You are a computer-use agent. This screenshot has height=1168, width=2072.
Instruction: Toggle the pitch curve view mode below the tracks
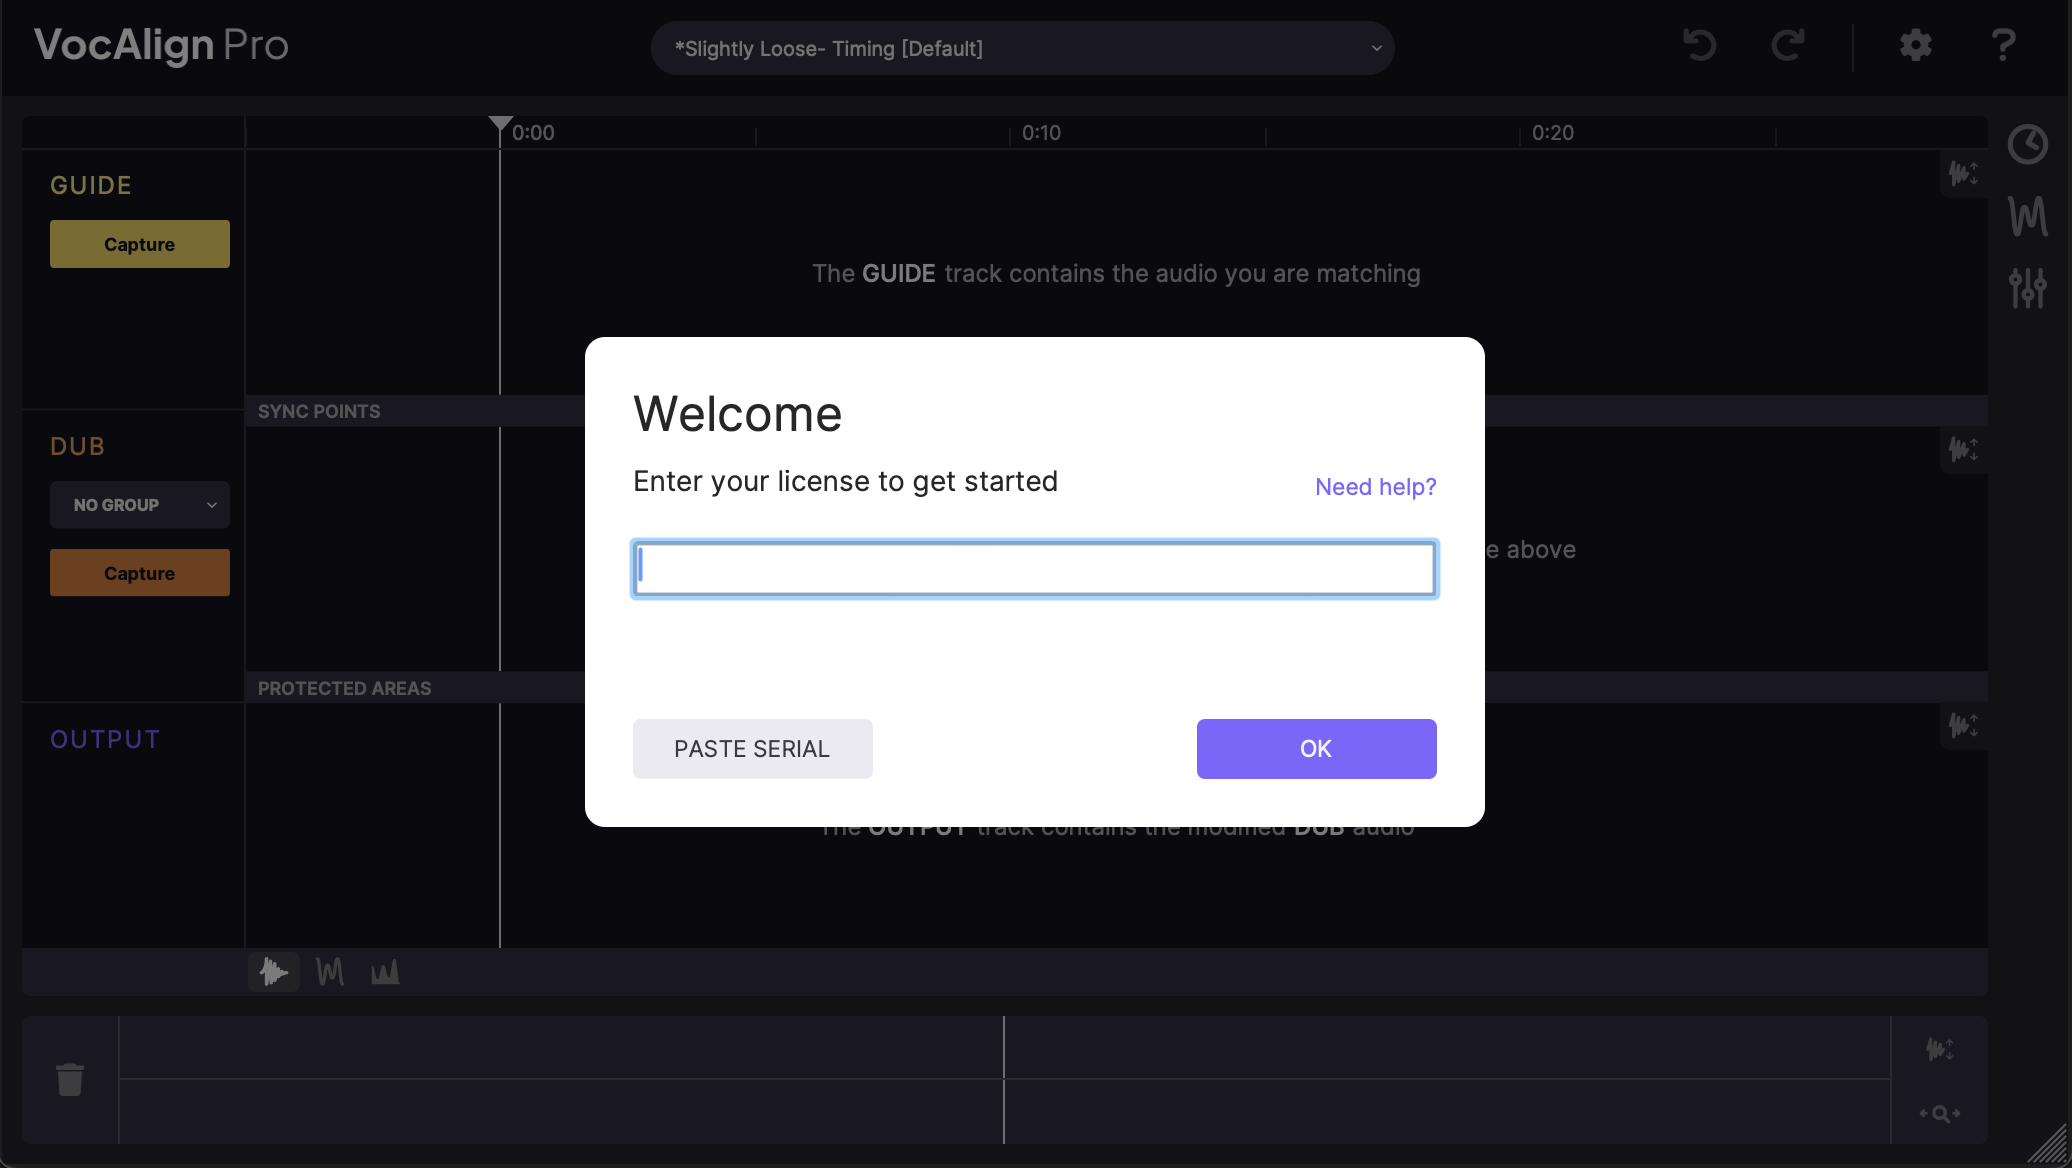(329, 971)
